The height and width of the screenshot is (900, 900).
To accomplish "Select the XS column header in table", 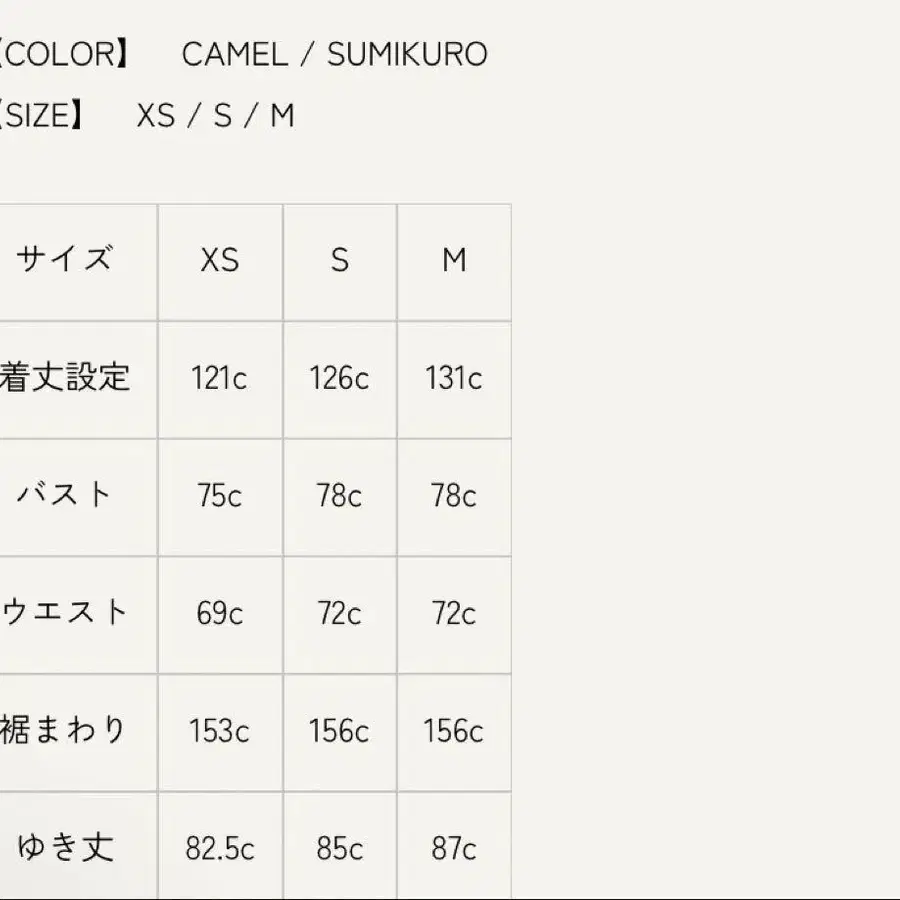I will click(x=219, y=261).
